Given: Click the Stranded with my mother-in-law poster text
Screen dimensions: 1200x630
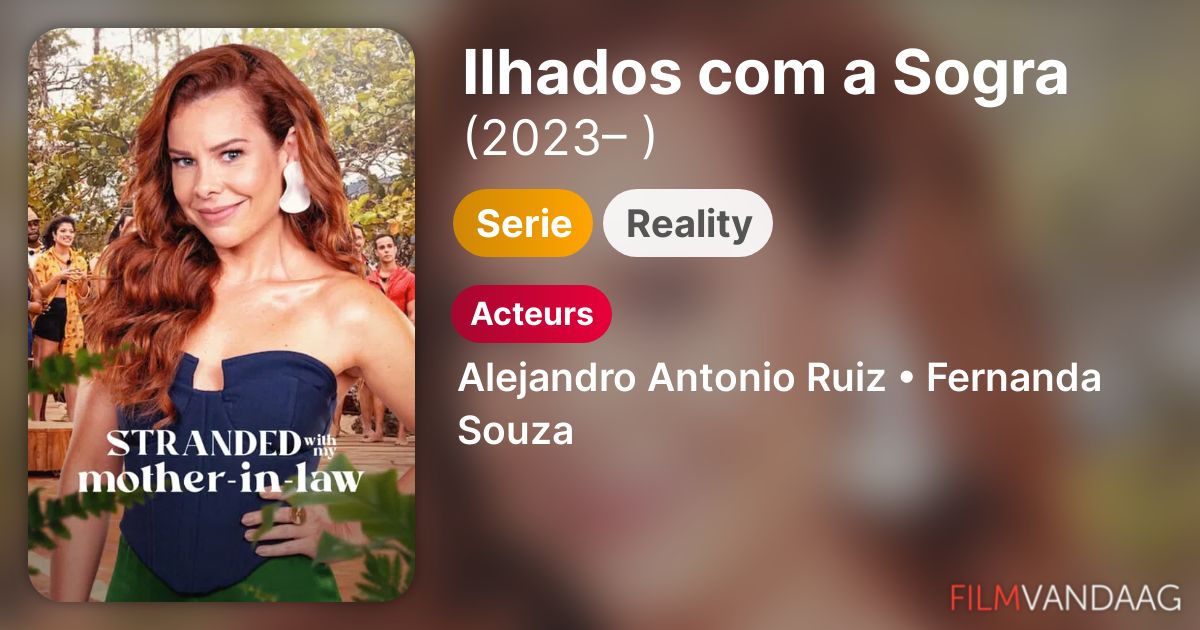Looking at the screenshot, I should coord(220,460).
